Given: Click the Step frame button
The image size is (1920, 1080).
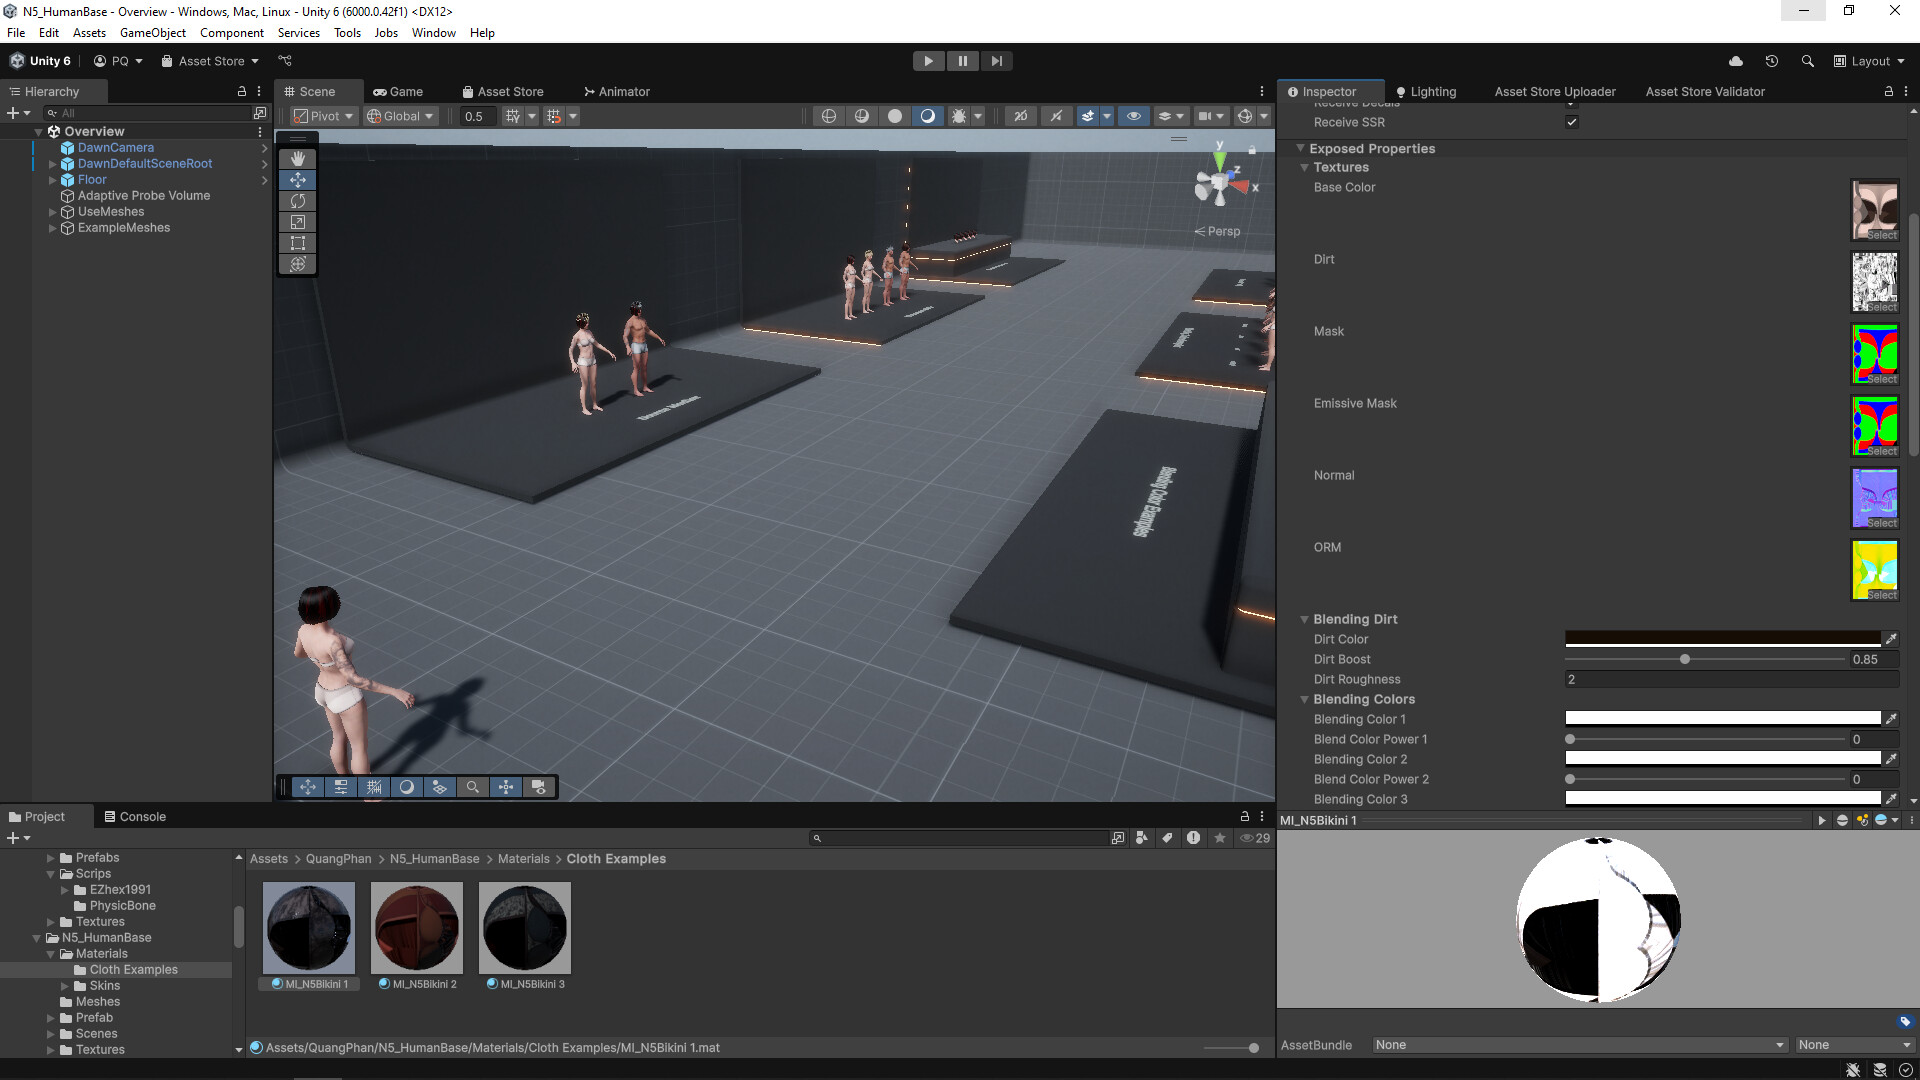Looking at the screenshot, I should (996, 61).
